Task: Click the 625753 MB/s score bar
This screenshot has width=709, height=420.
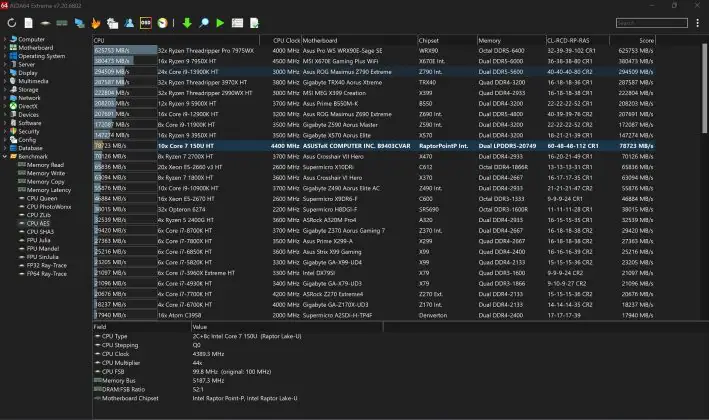Action: point(125,51)
